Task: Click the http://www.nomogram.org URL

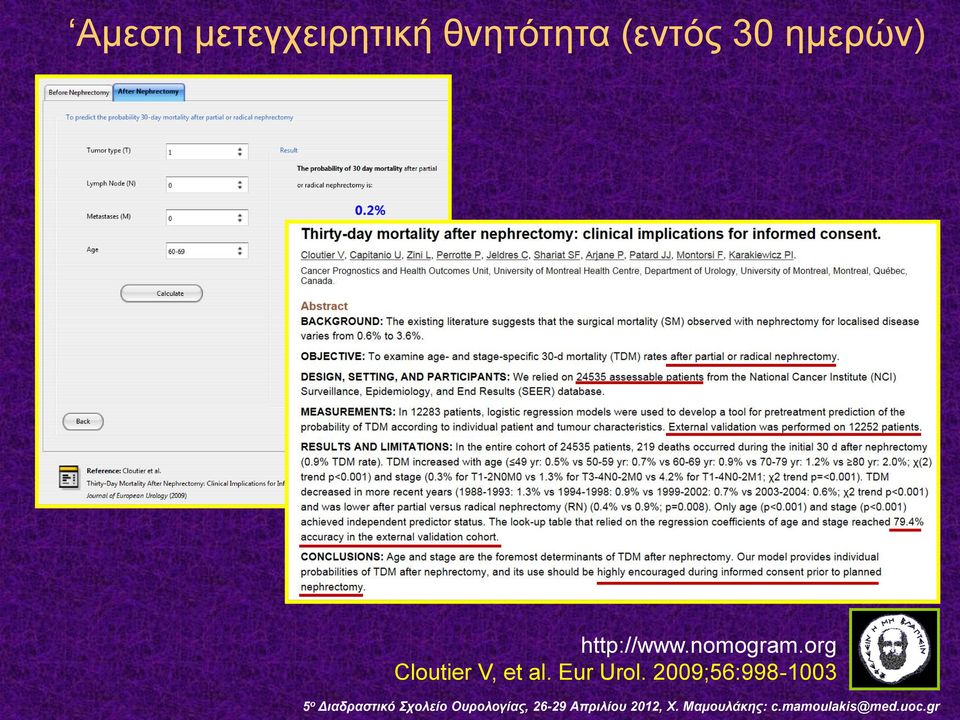Action: [x=708, y=645]
